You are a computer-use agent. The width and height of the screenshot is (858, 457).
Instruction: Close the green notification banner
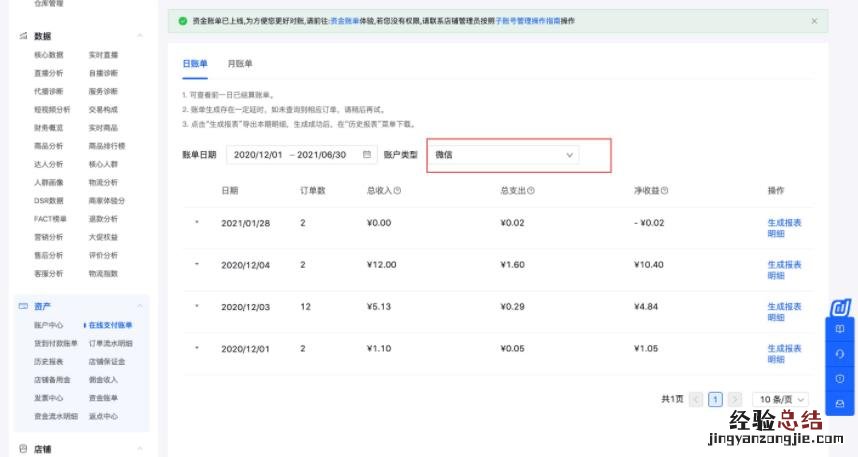coord(814,21)
